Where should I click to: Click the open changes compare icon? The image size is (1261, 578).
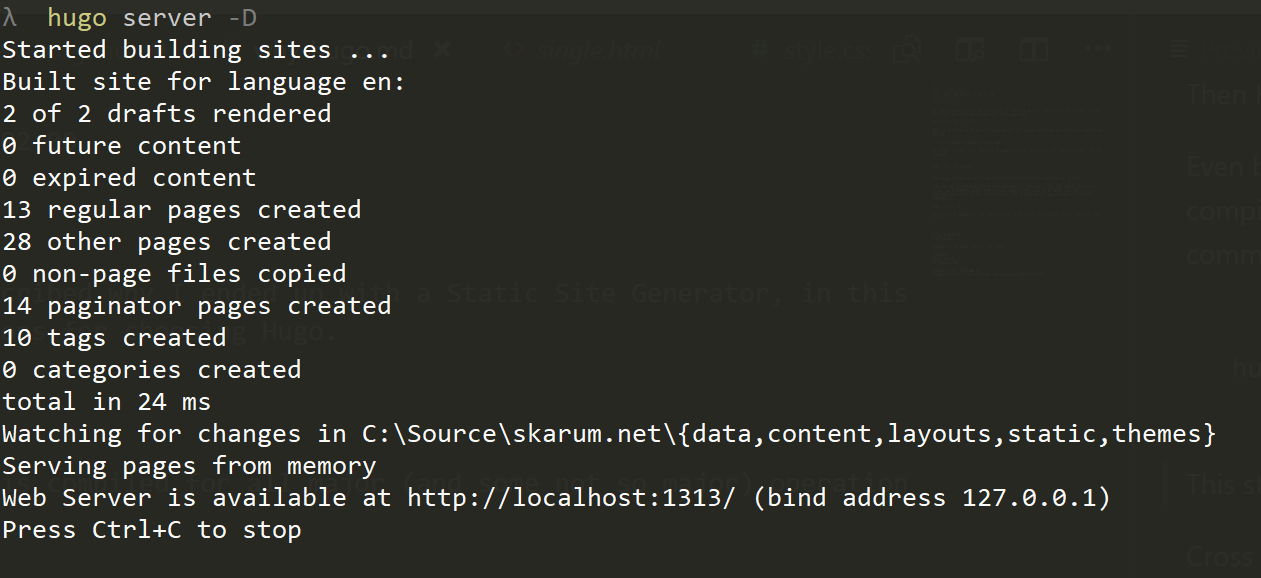pos(969,50)
